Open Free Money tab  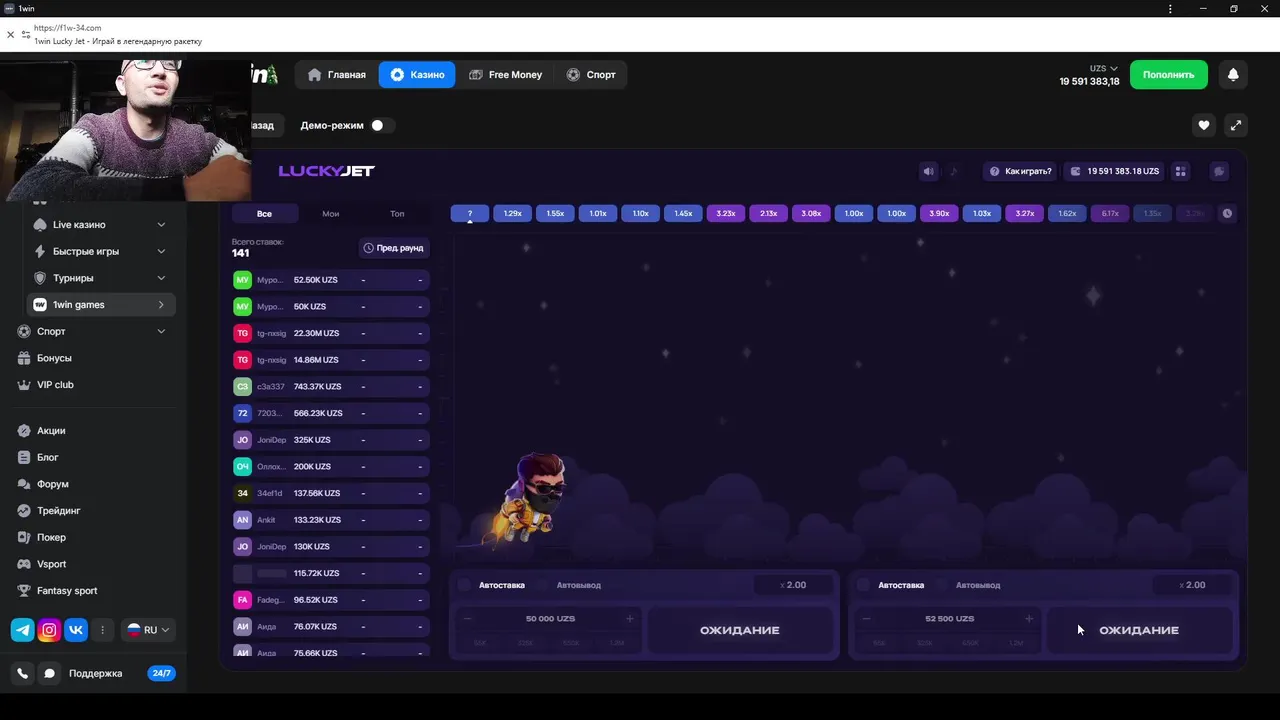tap(505, 75)
